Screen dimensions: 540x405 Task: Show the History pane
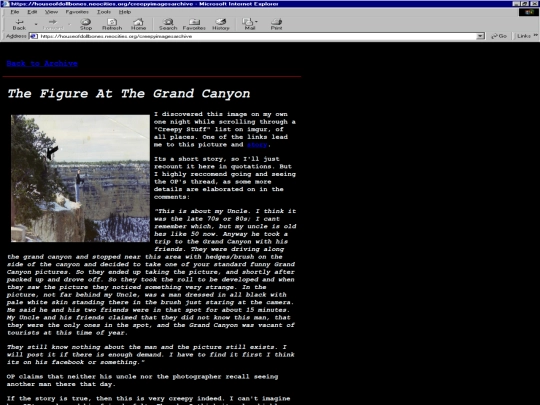click(x=220, y=24)
